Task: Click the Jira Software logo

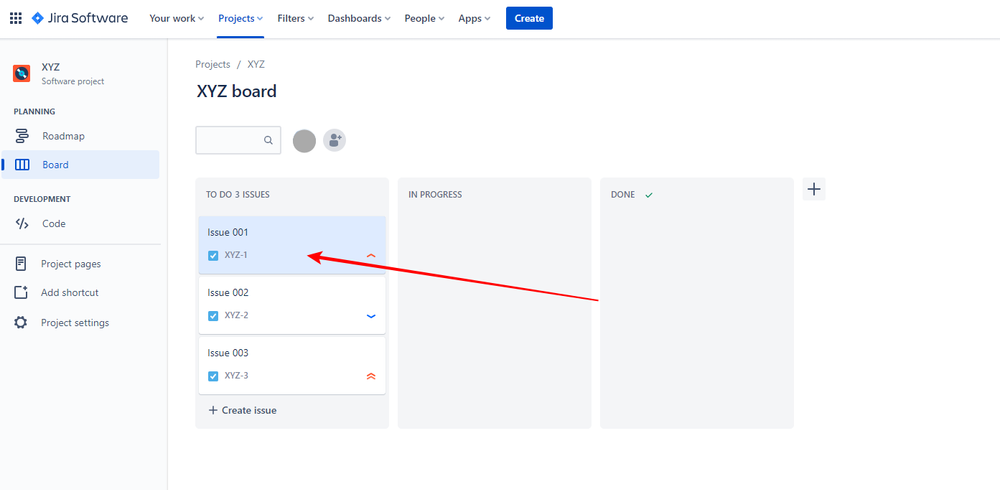Action: point(80,19)
